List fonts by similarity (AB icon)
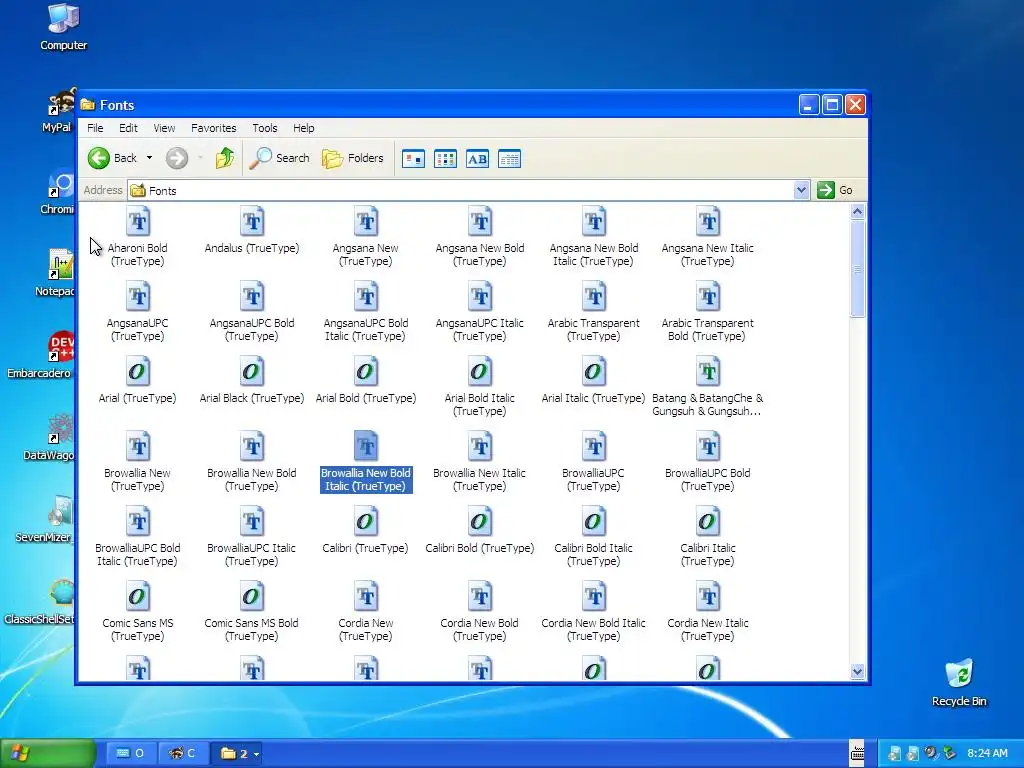The height and width of the screenshot is (768, 1024). pyautogui.click(x=477, y=159)
